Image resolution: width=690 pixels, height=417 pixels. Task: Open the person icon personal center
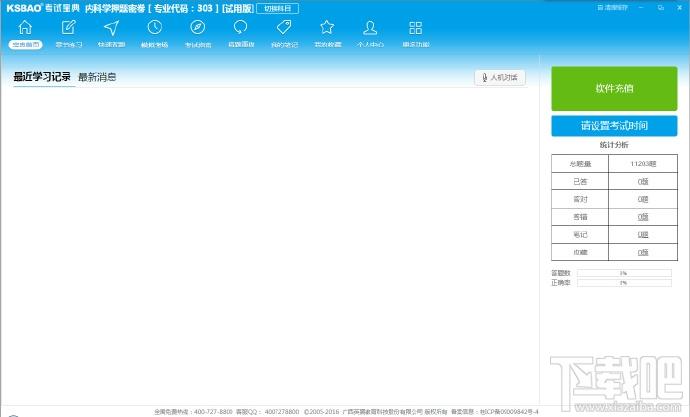pos(370,28)
